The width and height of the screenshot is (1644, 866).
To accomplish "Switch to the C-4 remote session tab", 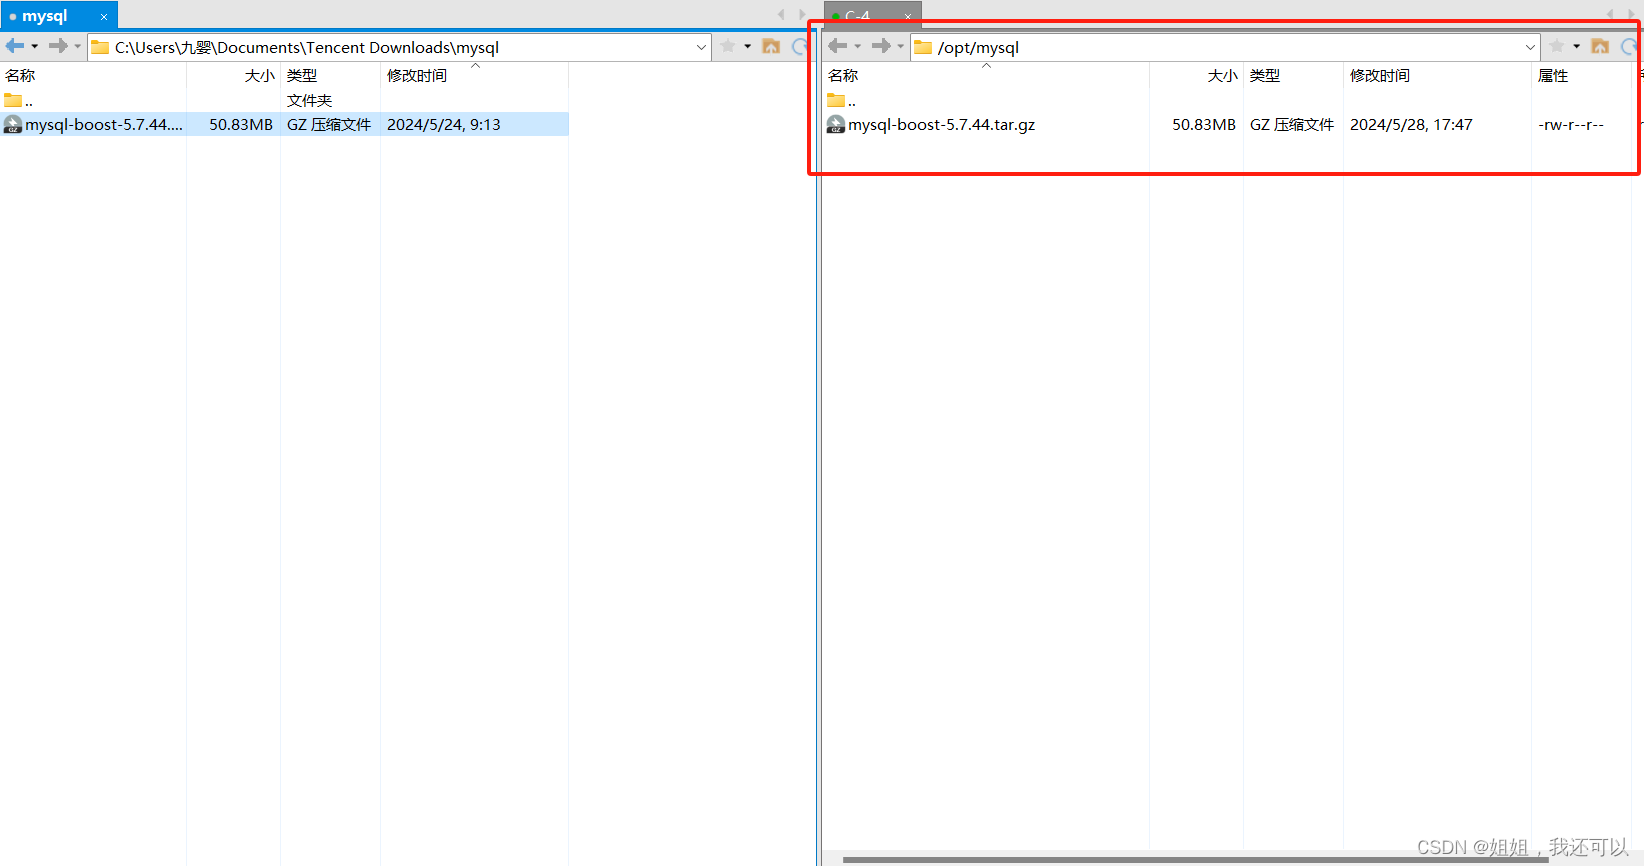I will [x=858, y=16].
